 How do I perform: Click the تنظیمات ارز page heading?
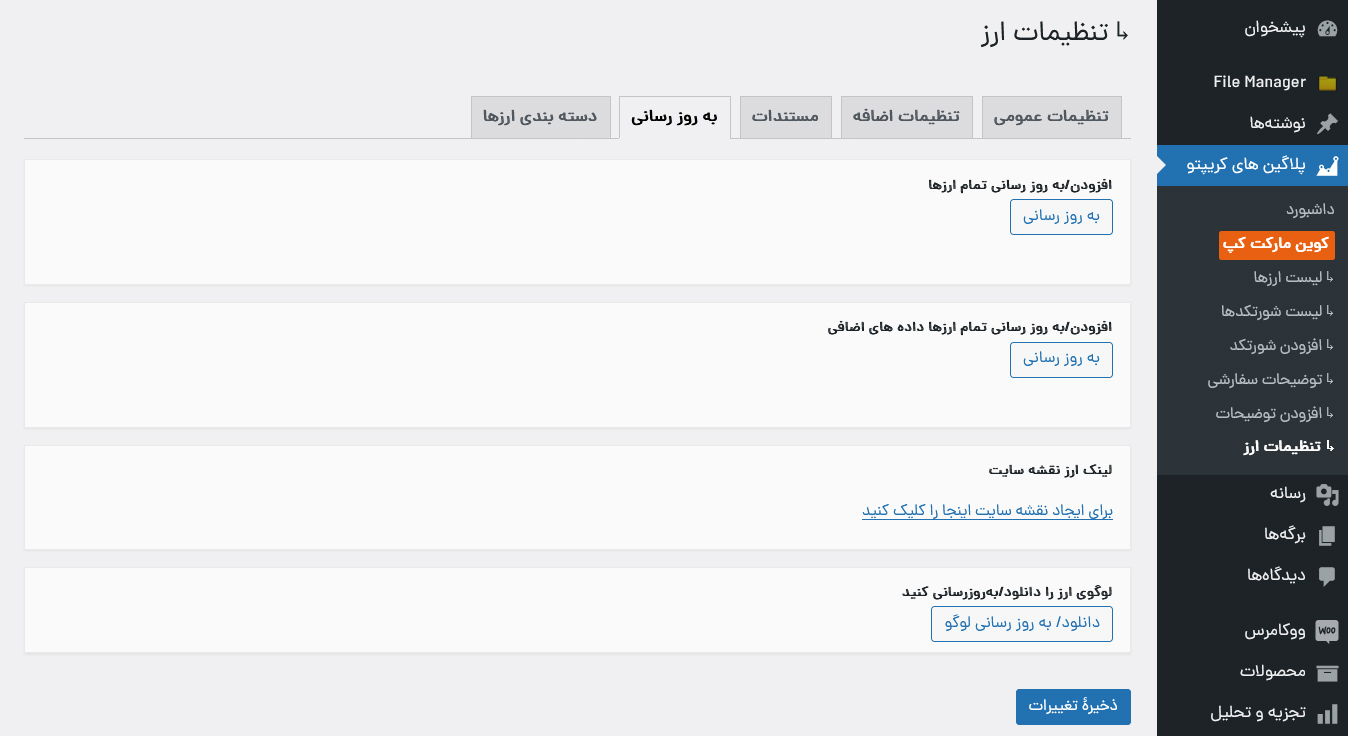click(1055, 32)
